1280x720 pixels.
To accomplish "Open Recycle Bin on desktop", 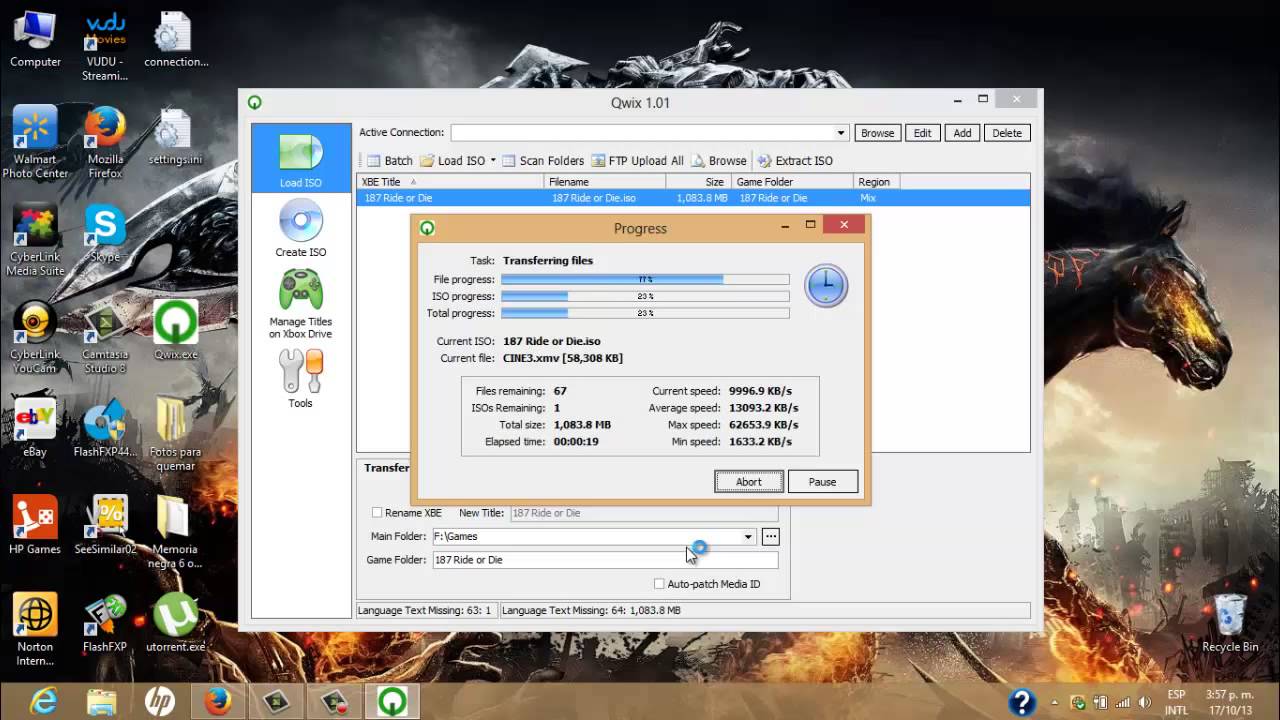I will click(1230, 622).
